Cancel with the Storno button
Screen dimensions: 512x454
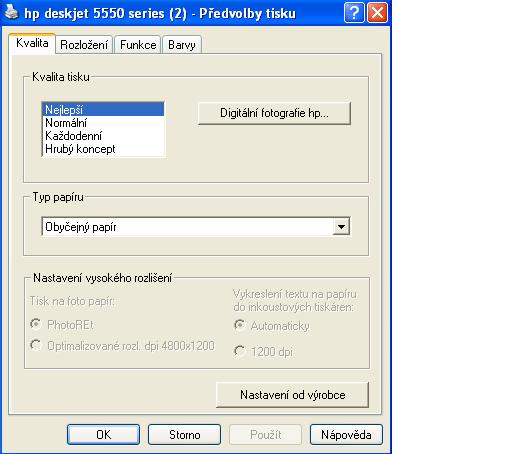click(x=184, y=434)
